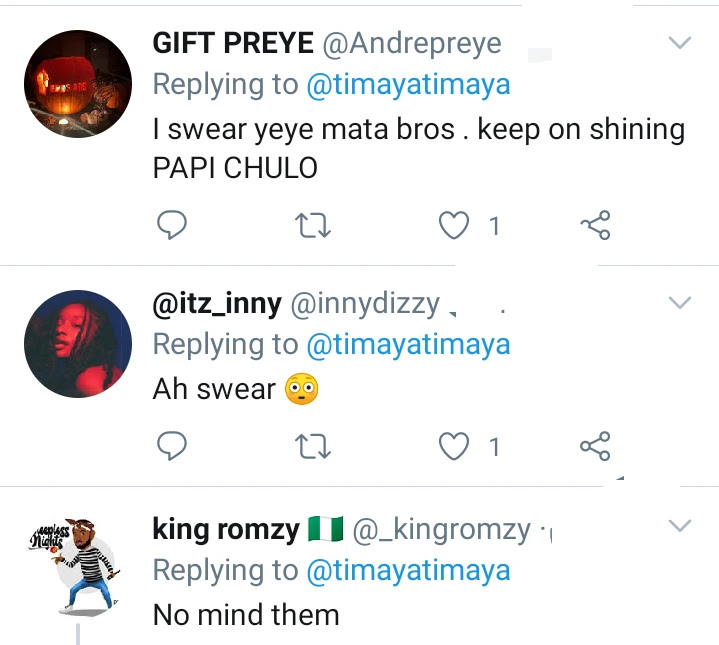Retweet GIFT PREYE's tweet
The width and height of the screenshot is (719, 645).
(x=314, y=227)
